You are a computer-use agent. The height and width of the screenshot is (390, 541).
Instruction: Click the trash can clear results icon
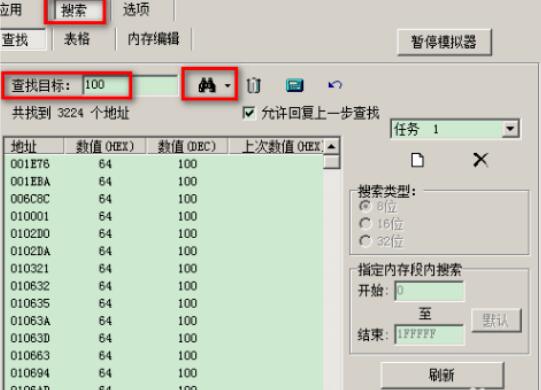(254, 85)
